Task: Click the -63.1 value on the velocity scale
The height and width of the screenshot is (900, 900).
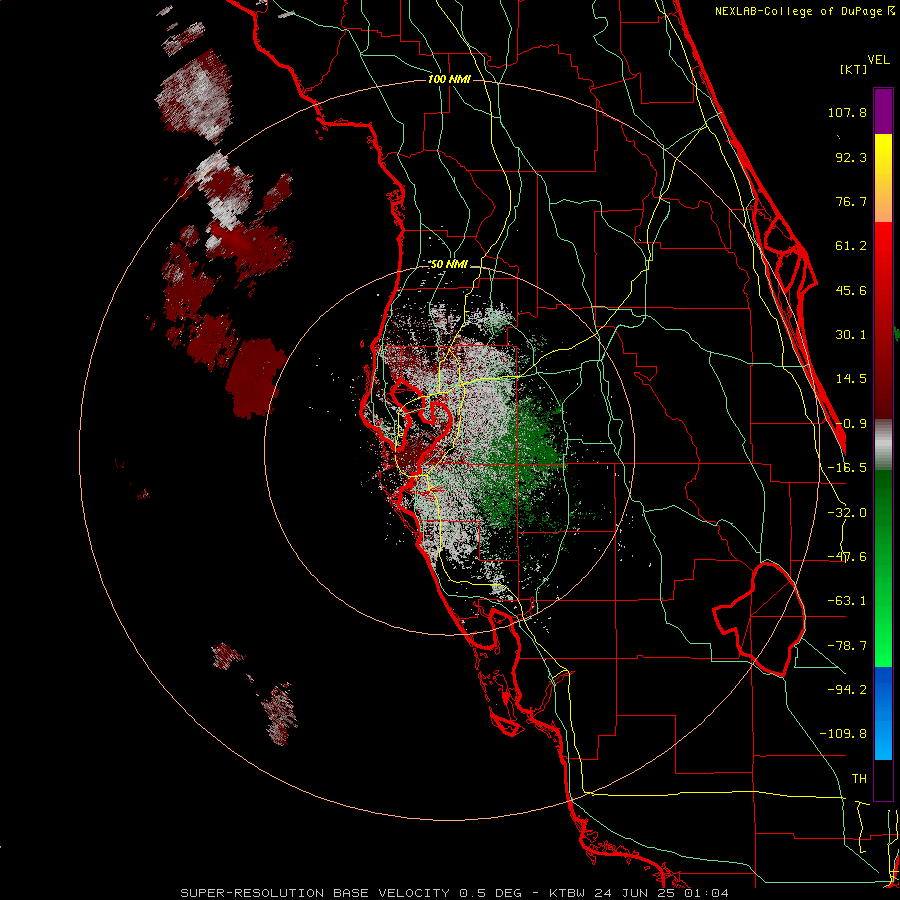Action: coord(847,601)
